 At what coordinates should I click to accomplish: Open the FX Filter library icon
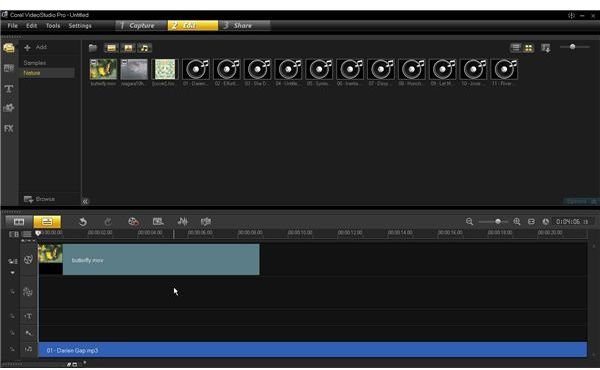[x=9, y=129]
